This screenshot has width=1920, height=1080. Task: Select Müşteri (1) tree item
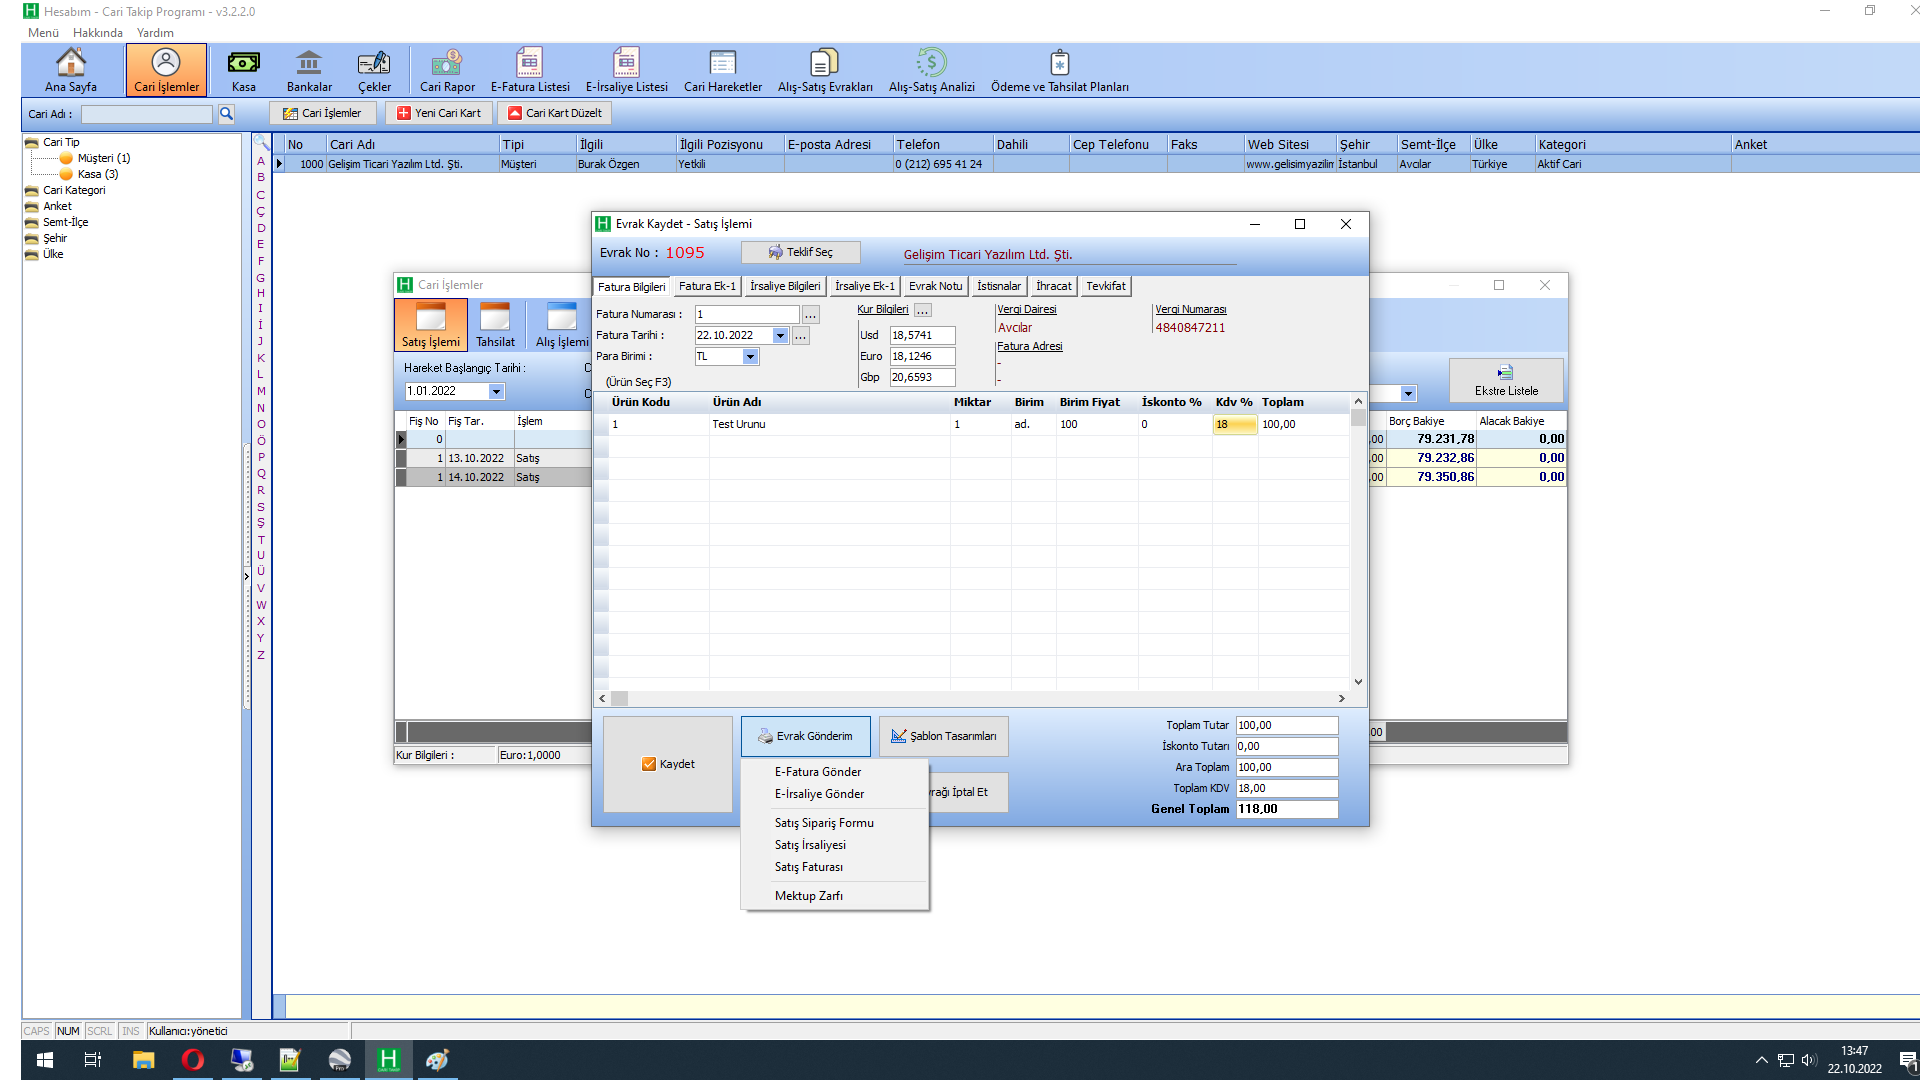(103, 158)
